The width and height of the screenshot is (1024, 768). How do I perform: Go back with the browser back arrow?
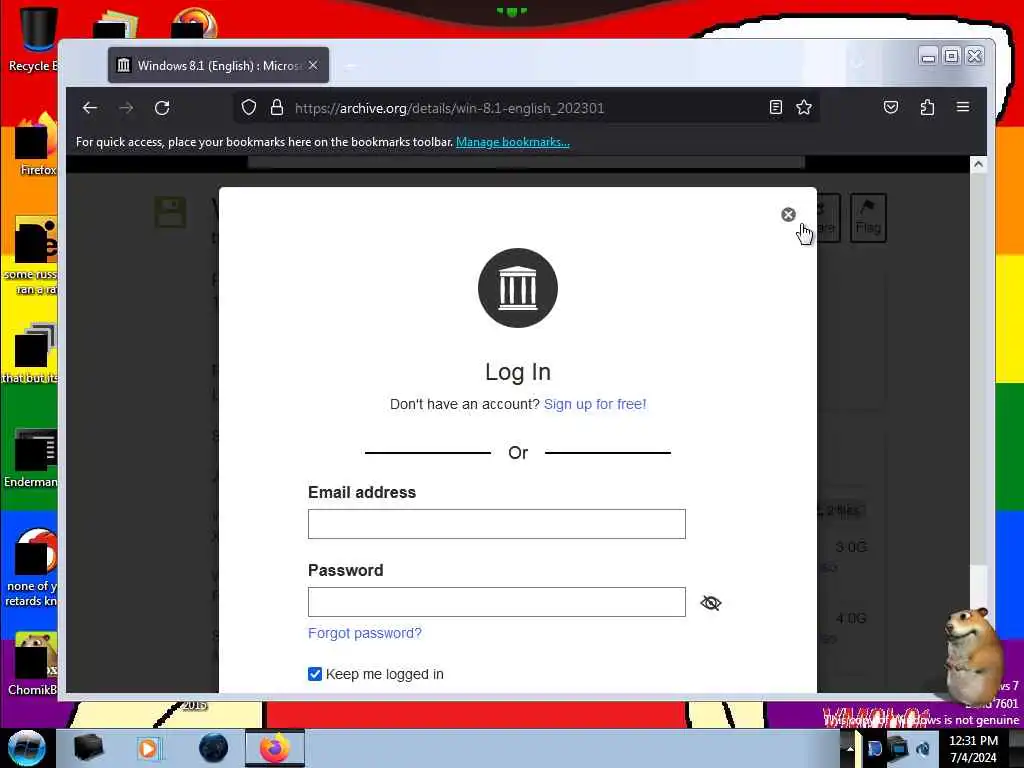click(90, 108)
